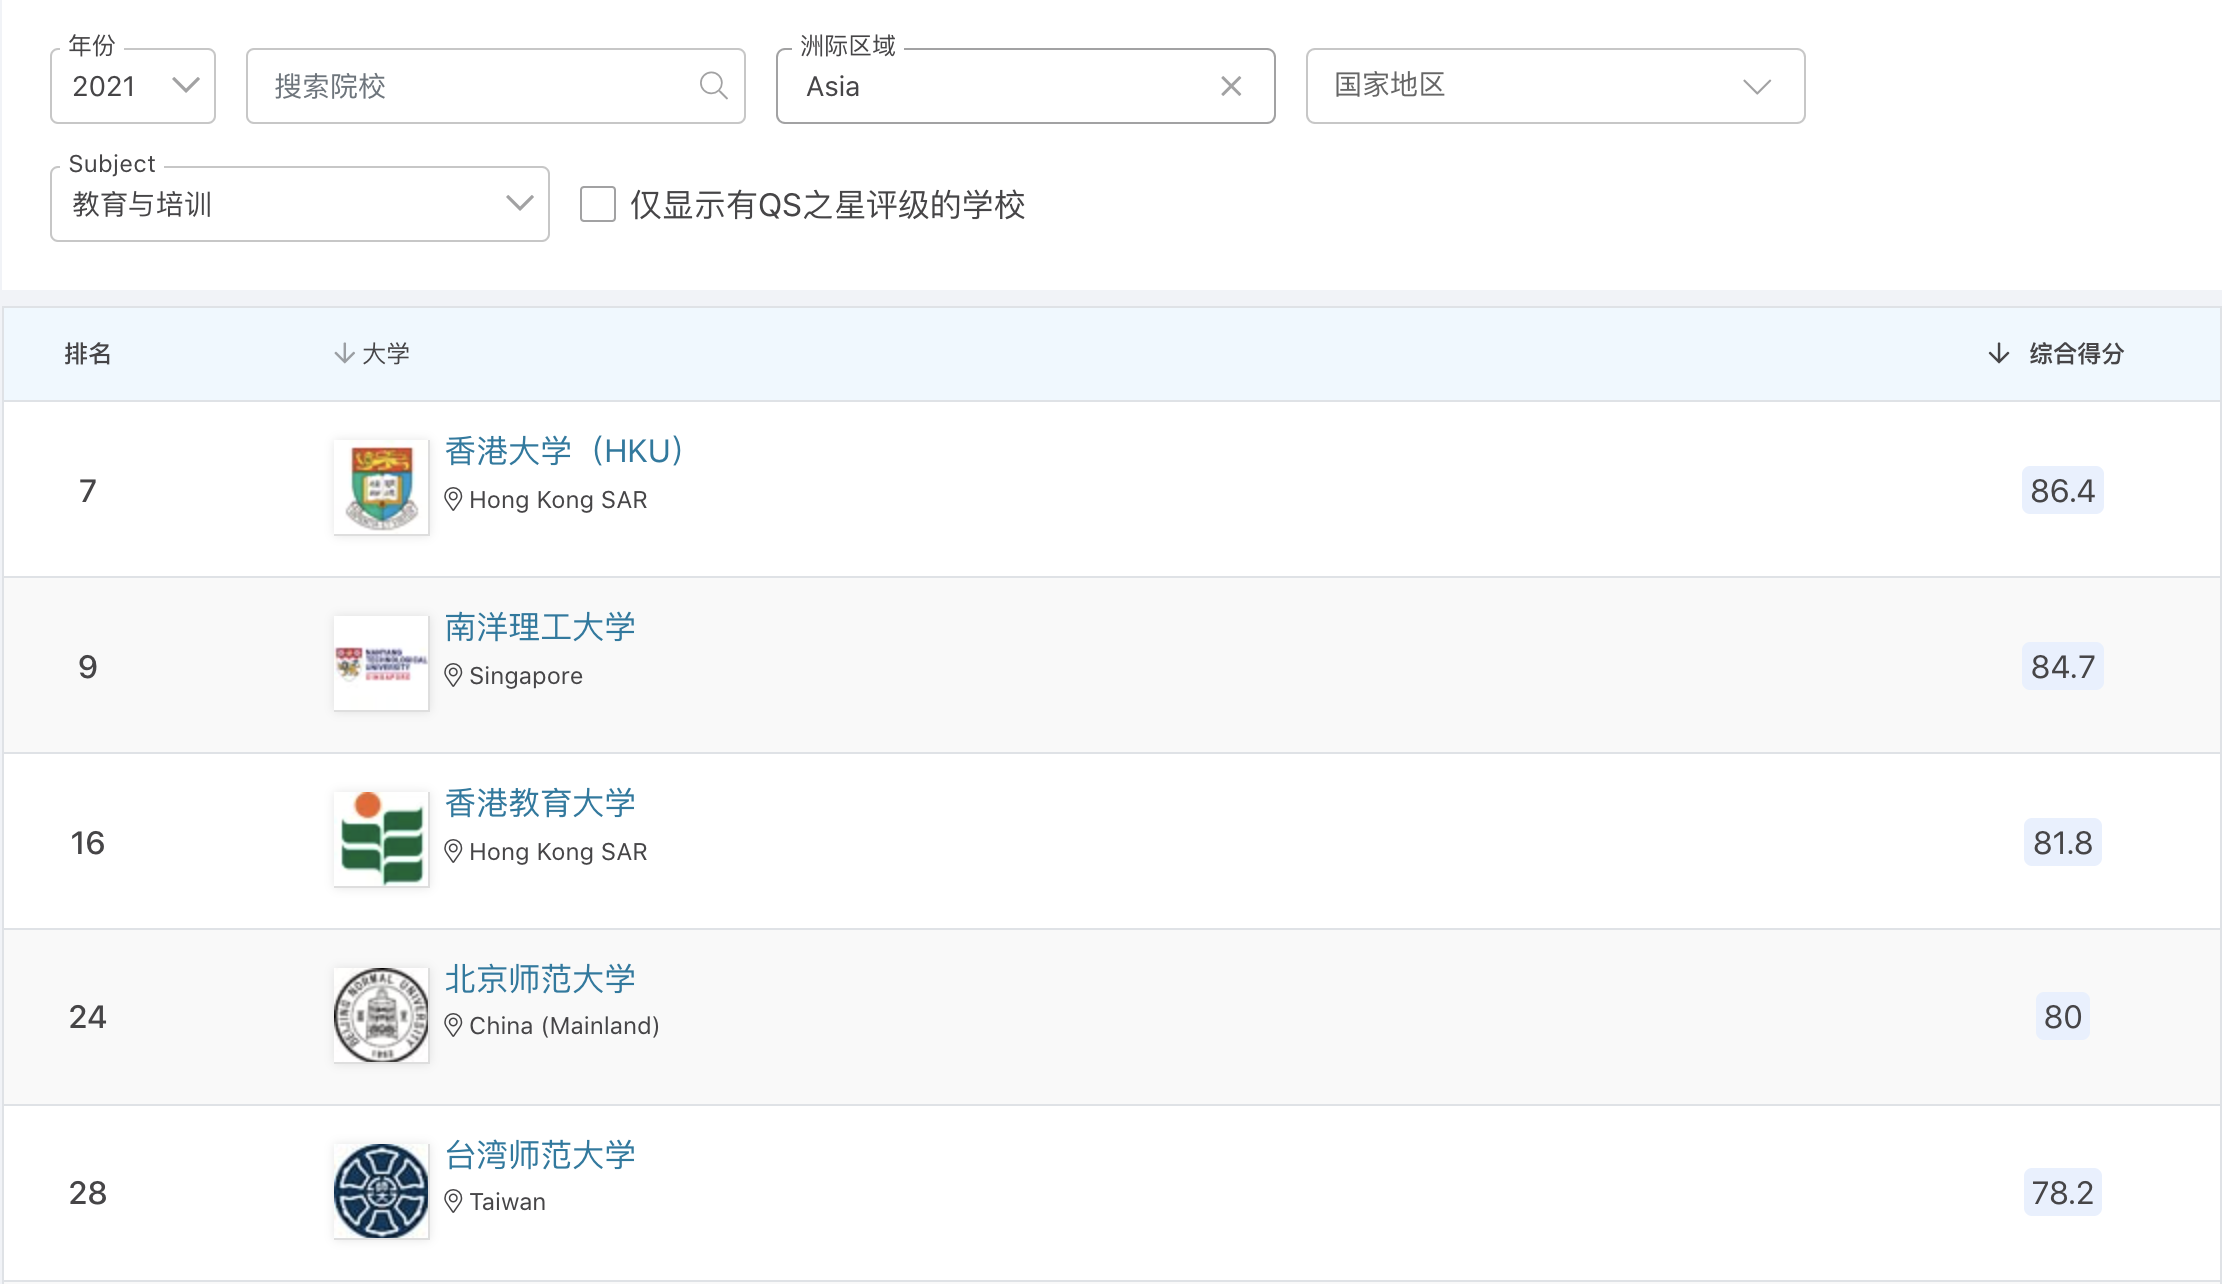Sort by the 综合得分 score arrow
2222x1284 pixels.
click(1998, 353)
